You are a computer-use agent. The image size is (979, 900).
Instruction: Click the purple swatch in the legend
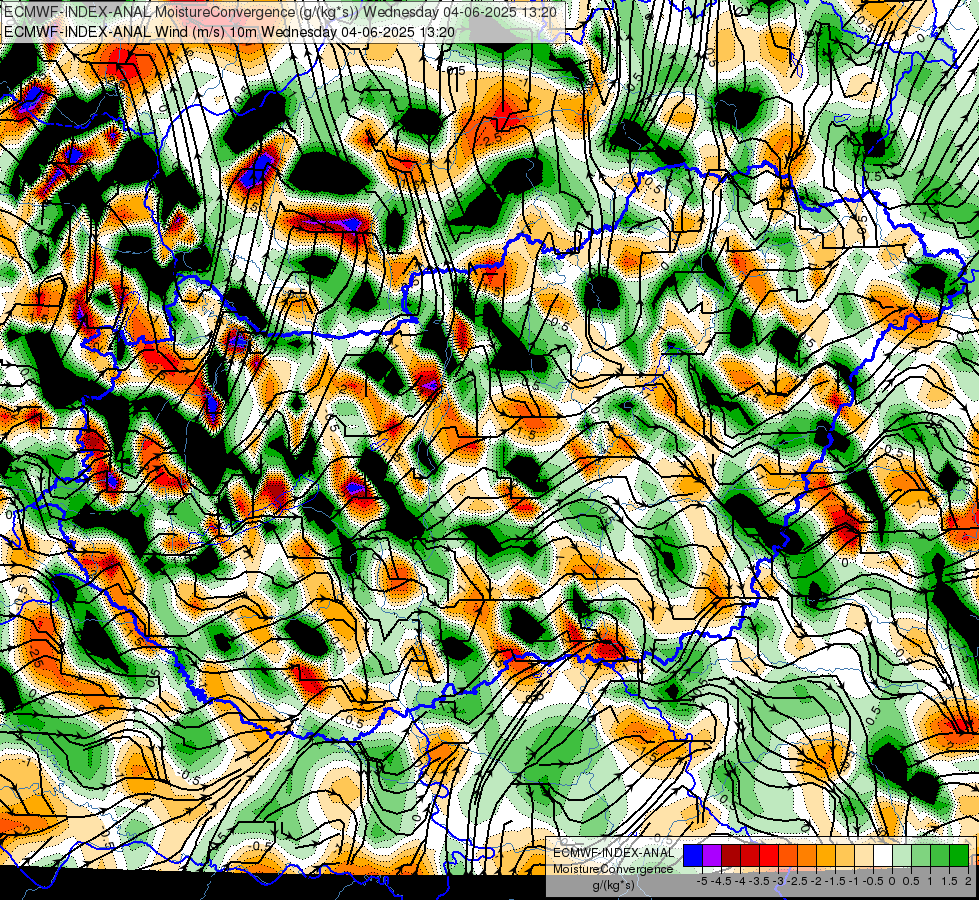click(712, 856)
